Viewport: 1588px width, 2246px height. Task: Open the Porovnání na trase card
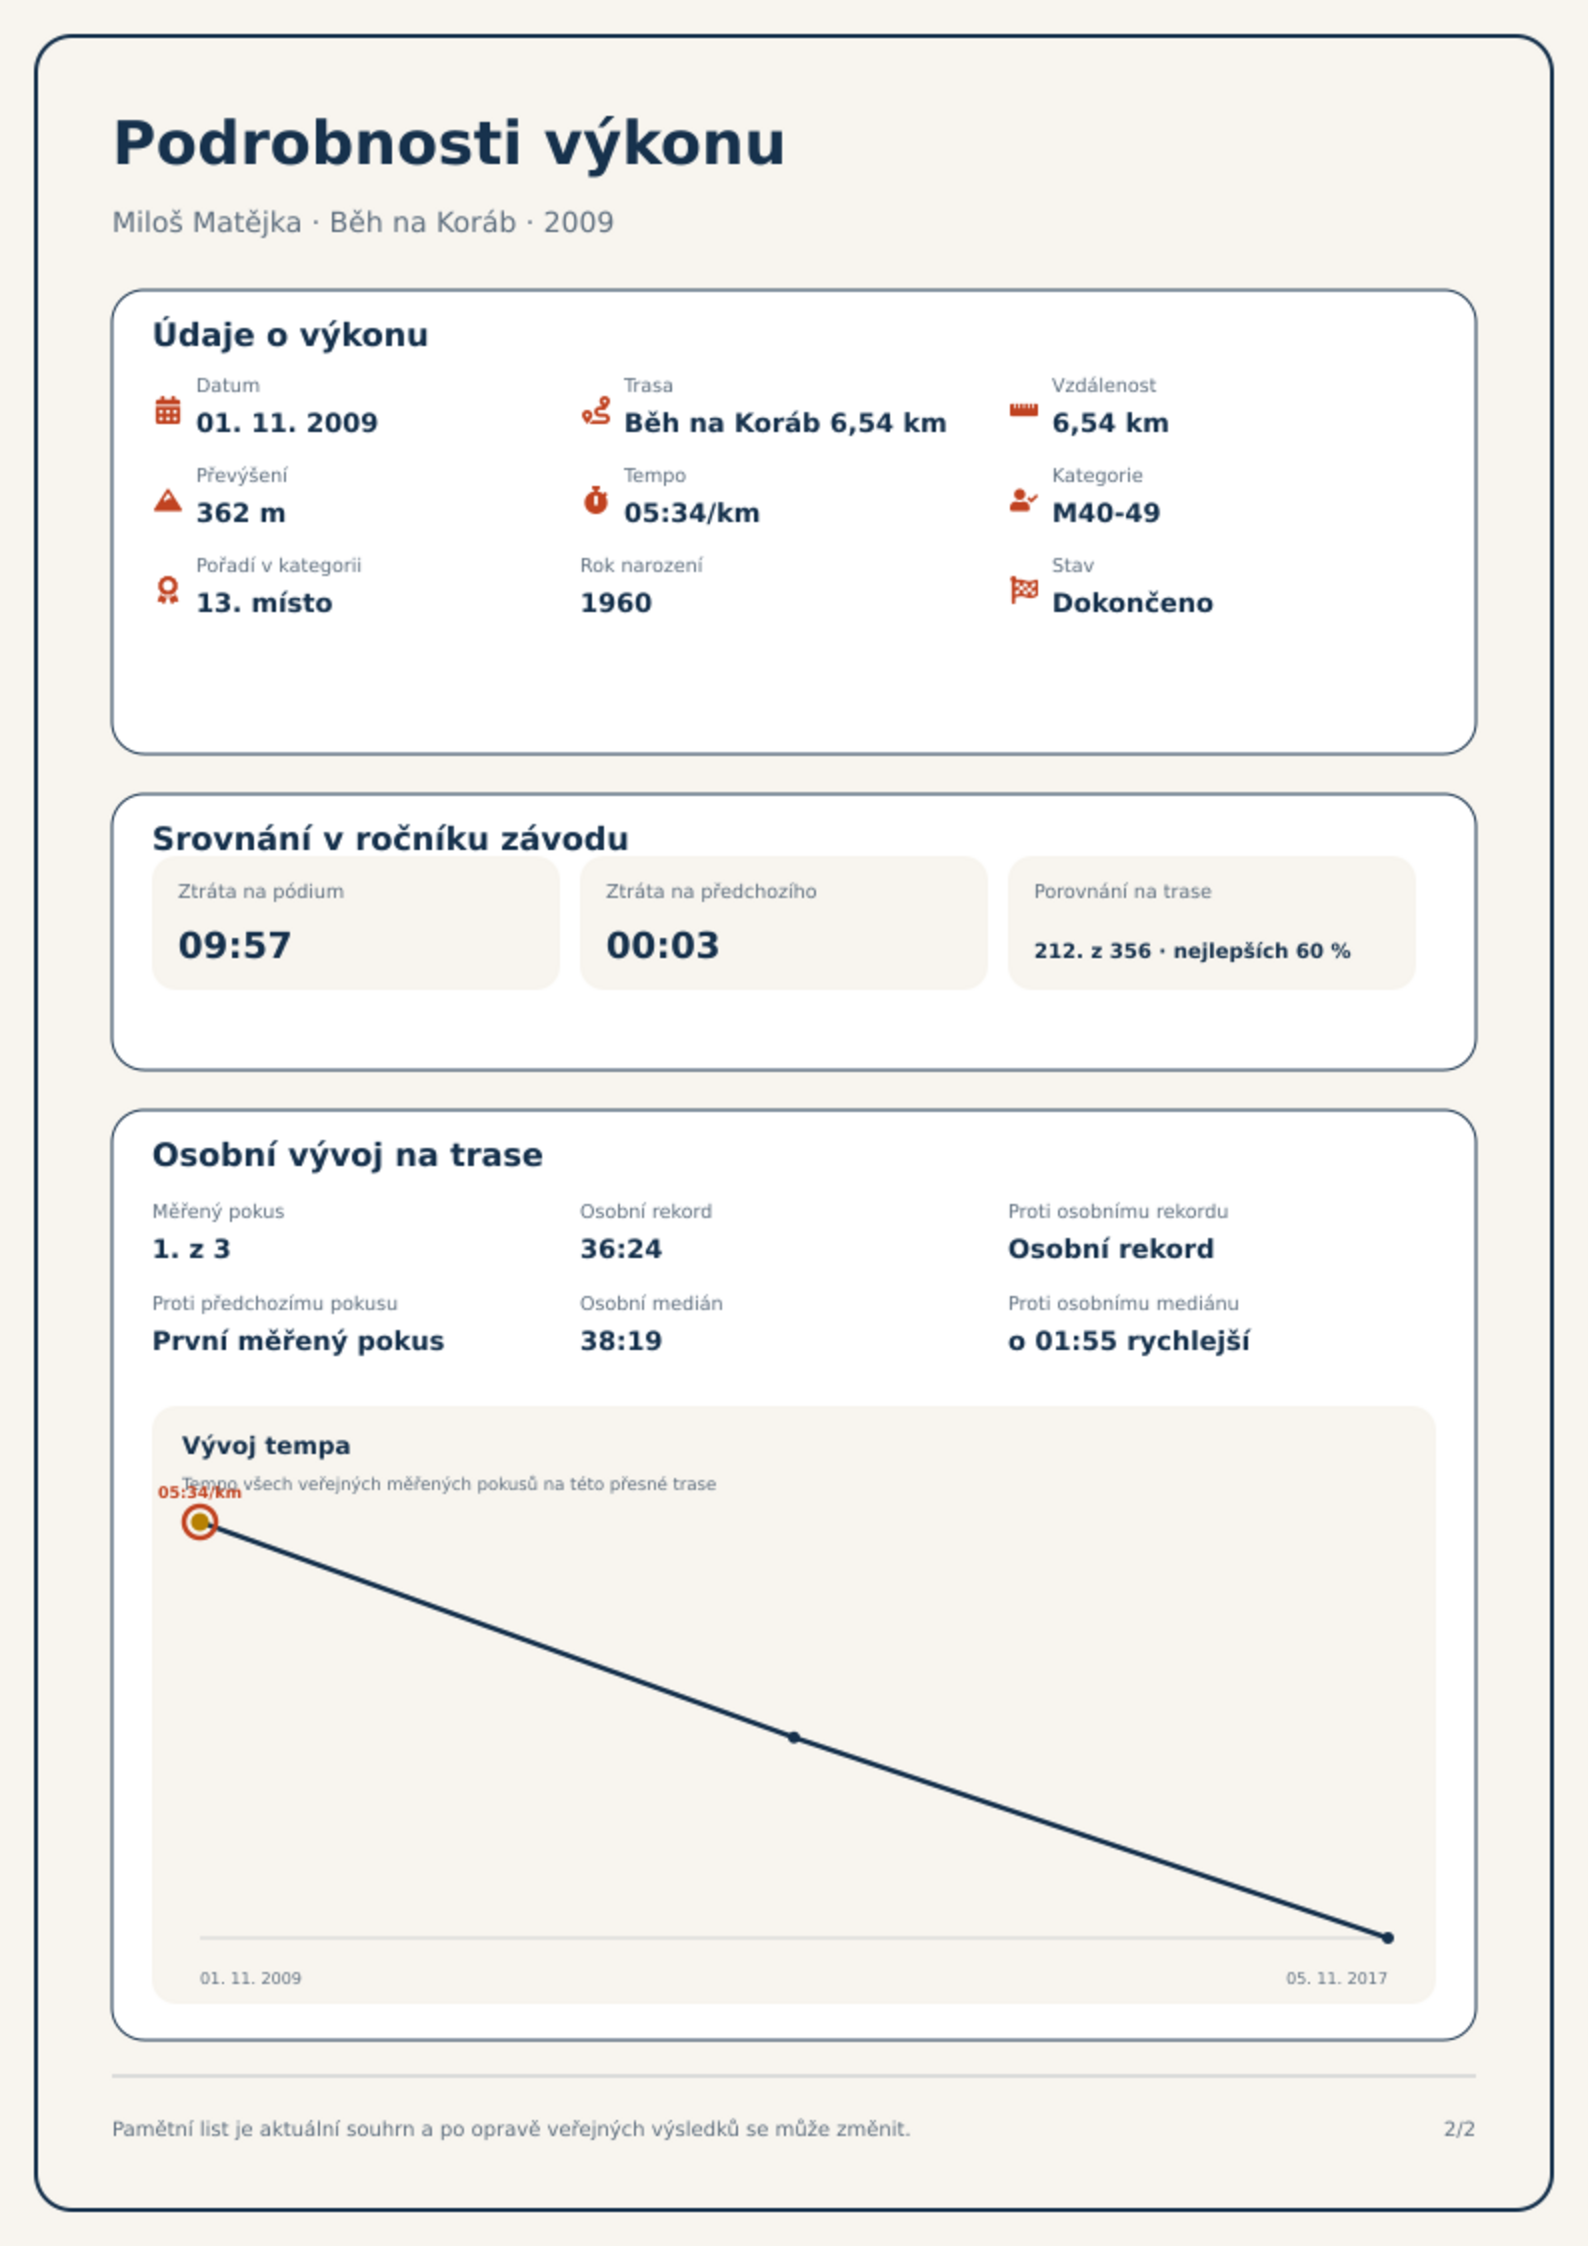[x=1211, y=922]
